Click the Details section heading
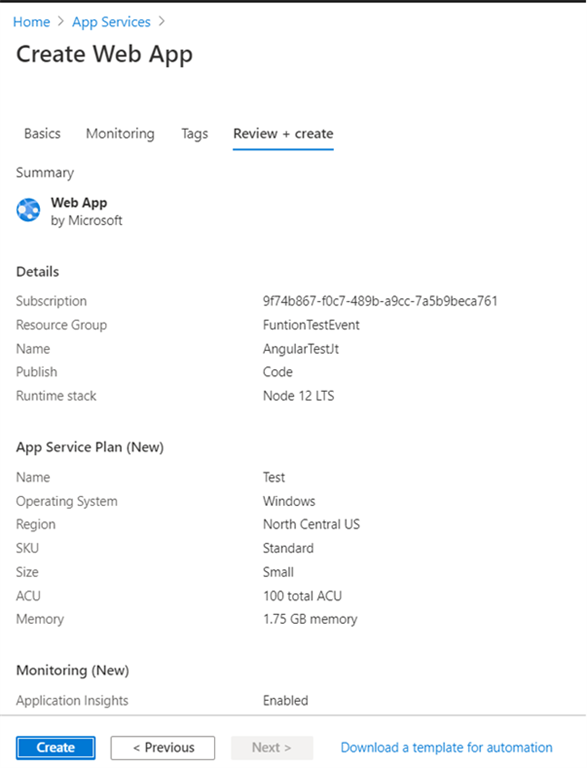The image size is (587, 768). pyautogui.click(x=38, y=272)
